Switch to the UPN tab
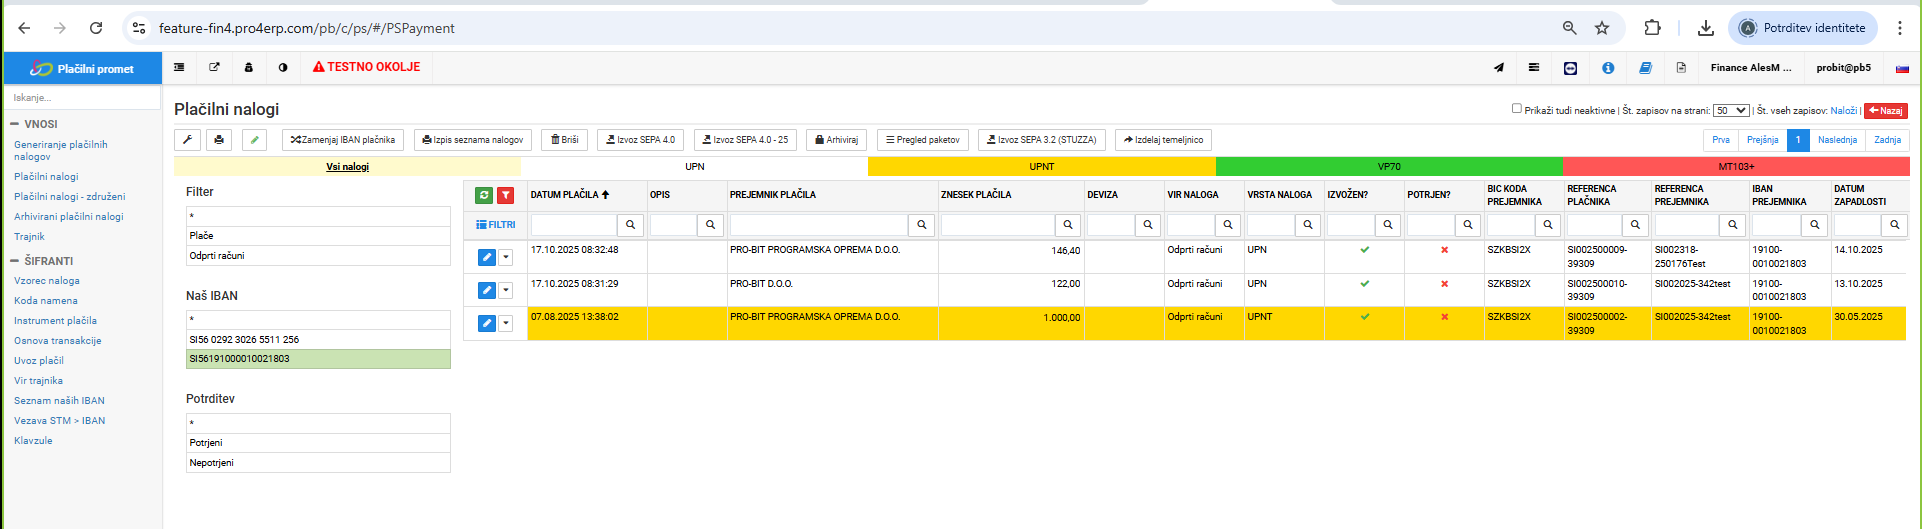1922x529 pixels. 695,167
